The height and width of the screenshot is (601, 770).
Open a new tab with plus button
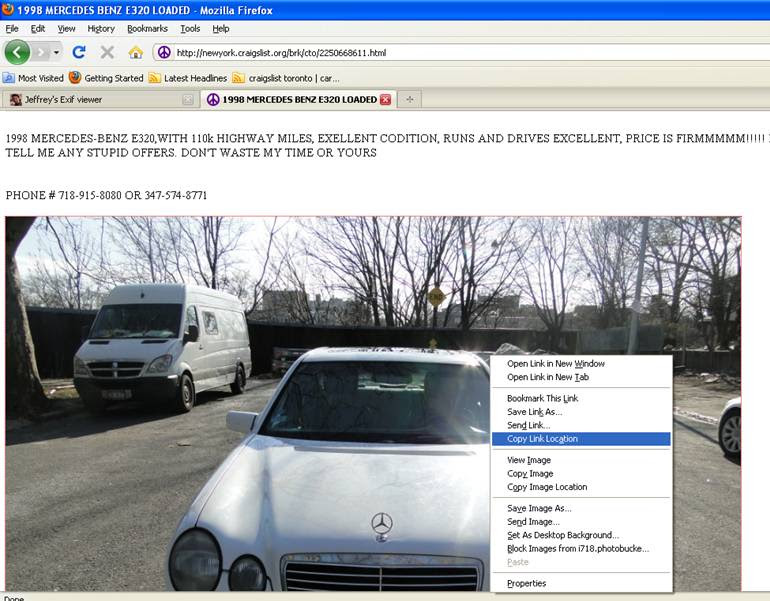[410, 100]
